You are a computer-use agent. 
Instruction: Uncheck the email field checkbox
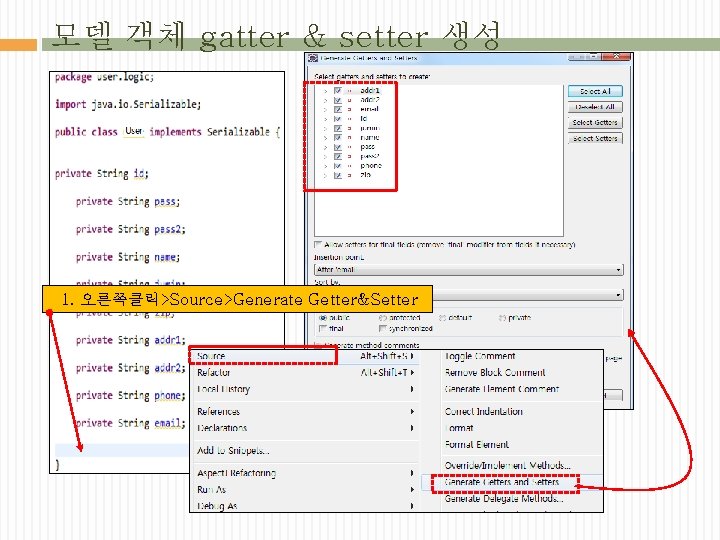[x=338, y=109]
